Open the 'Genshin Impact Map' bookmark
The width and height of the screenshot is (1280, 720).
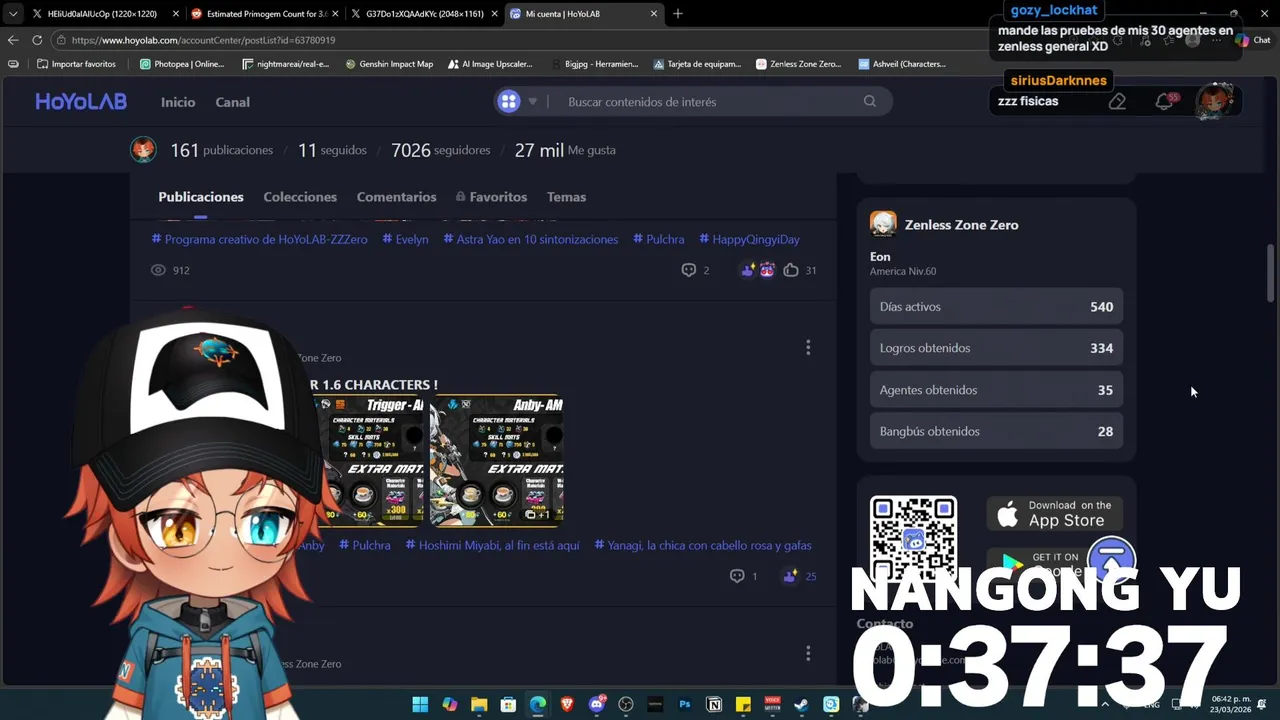[x=390, y=64]
